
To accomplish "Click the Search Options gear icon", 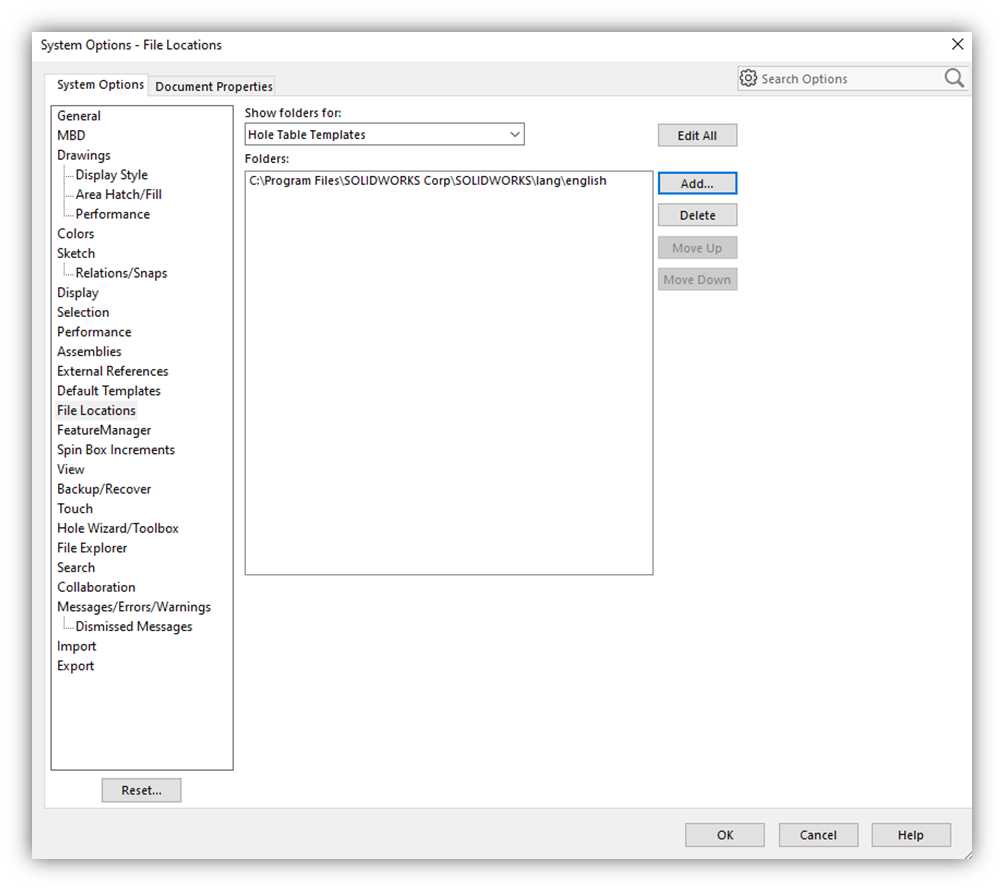I will [x=747, y=78].
